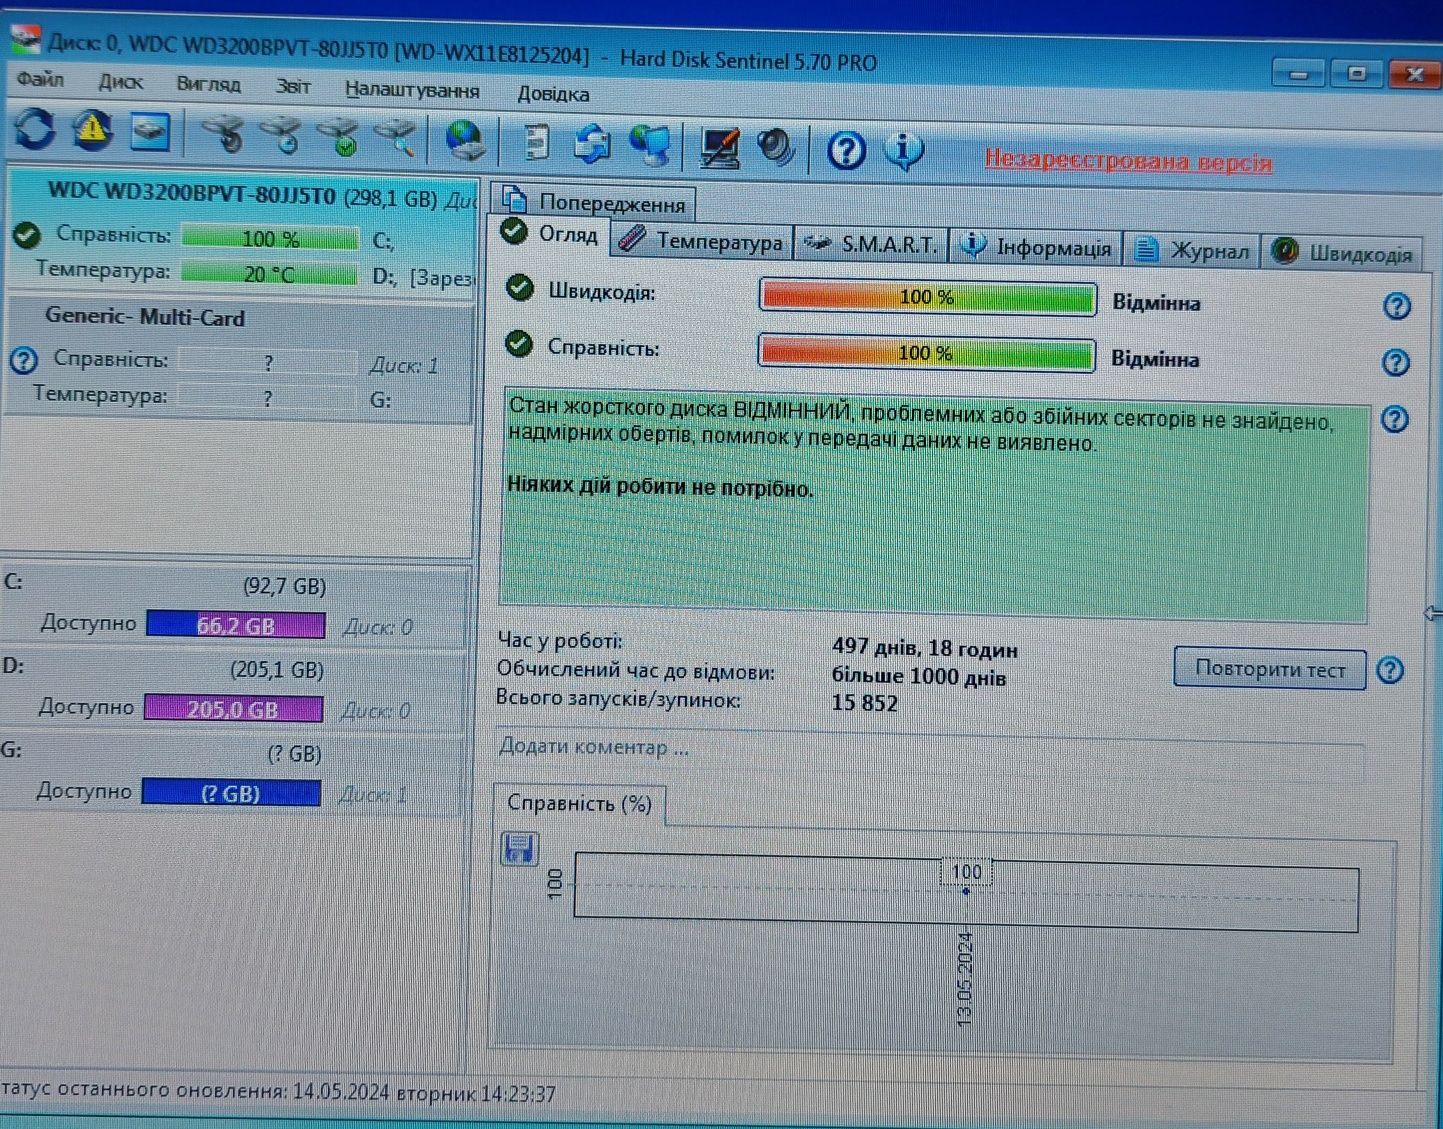Open the Диск menu
Screen dimensions: 1443x1129
[120, 82]
